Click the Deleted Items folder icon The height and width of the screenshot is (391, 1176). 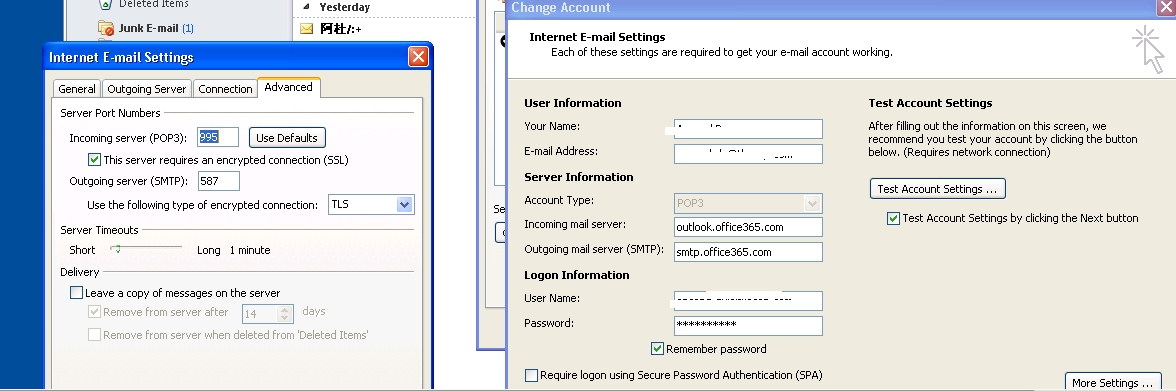[x=106, y=4]
